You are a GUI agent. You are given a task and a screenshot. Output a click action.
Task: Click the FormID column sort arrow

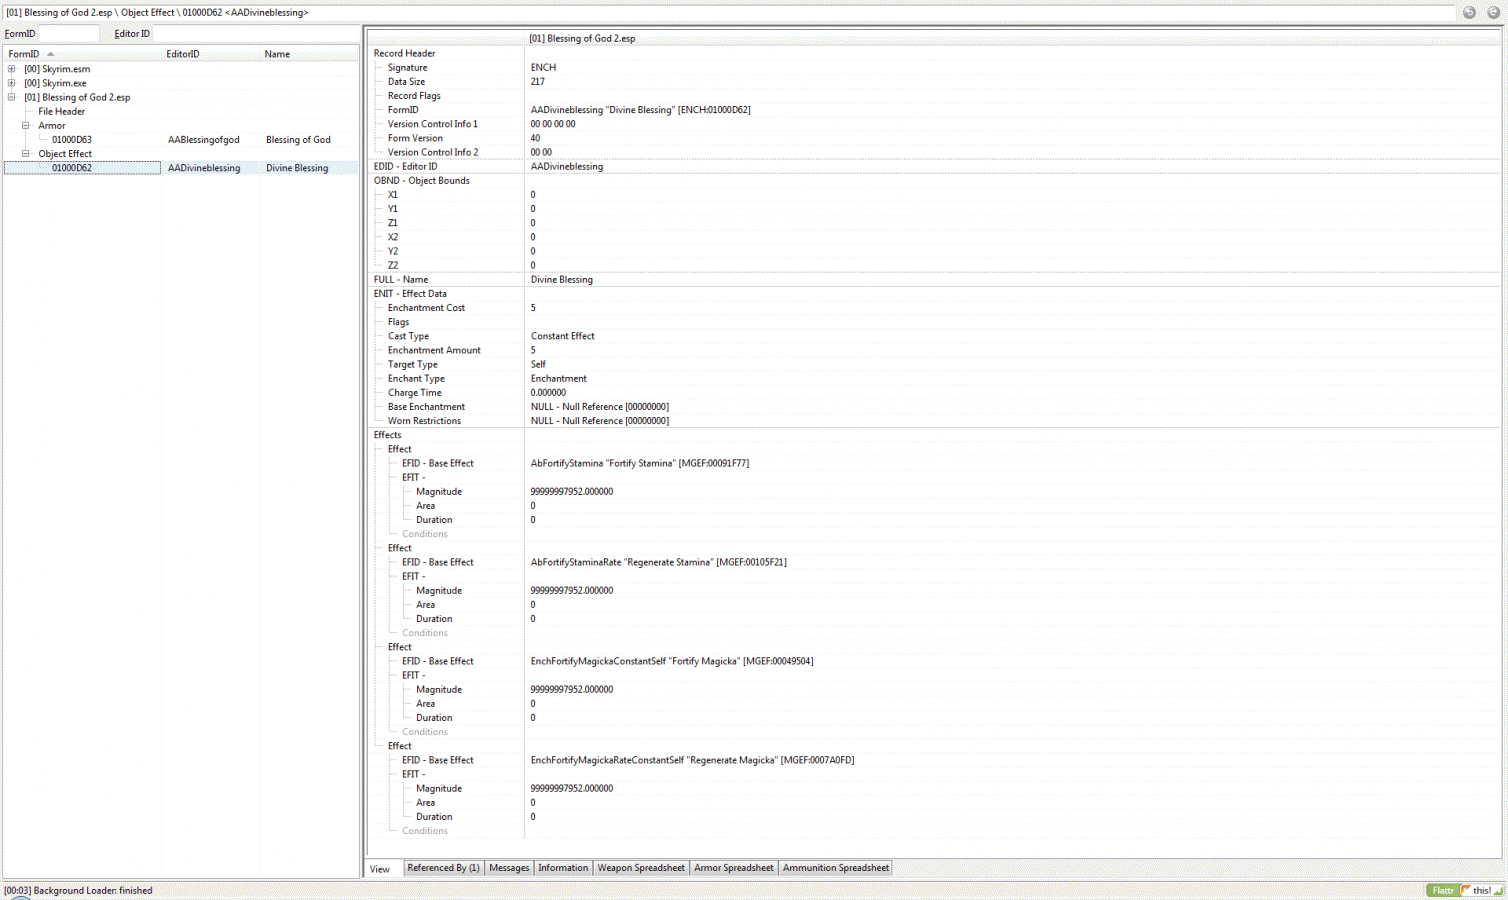(x=50, y=54)
